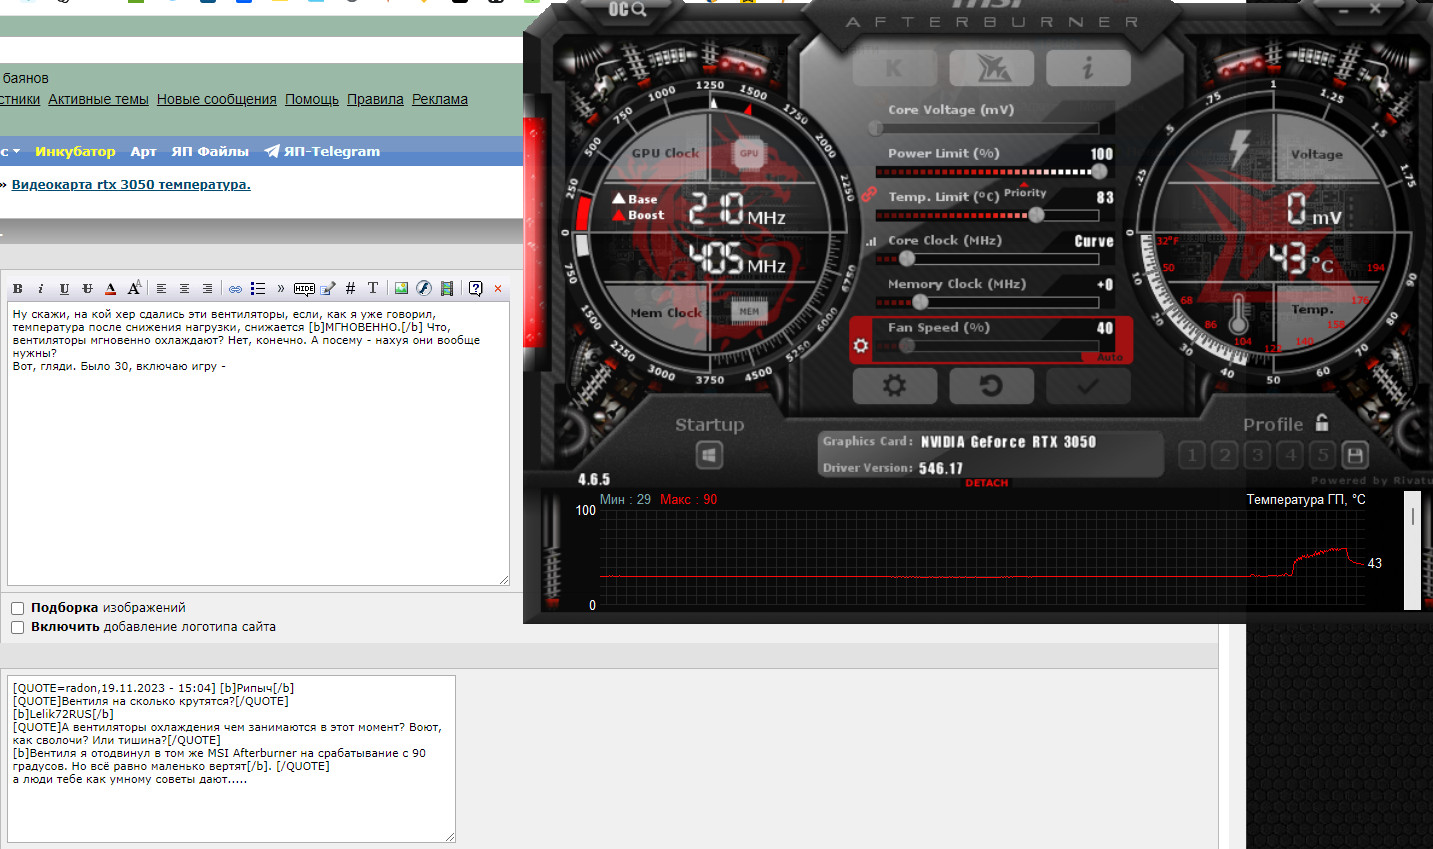Viewport: 1433px width, 849px height.
Task: Open Afterburner settings with the gear button
Action: [894, 386]
